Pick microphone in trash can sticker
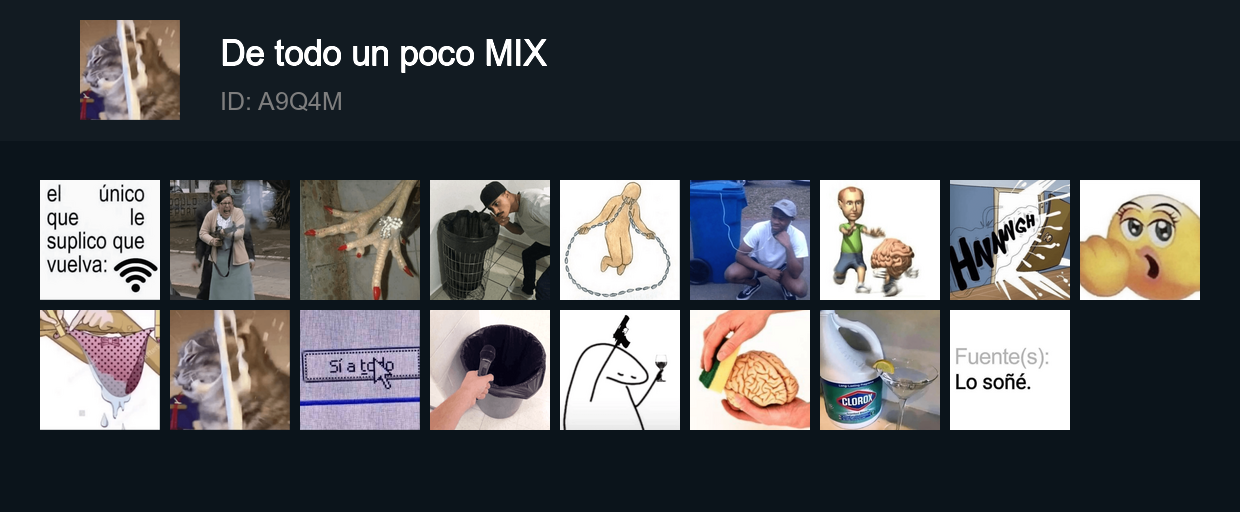This screenshot has height=512, width=1240. [x=490, y=370]
